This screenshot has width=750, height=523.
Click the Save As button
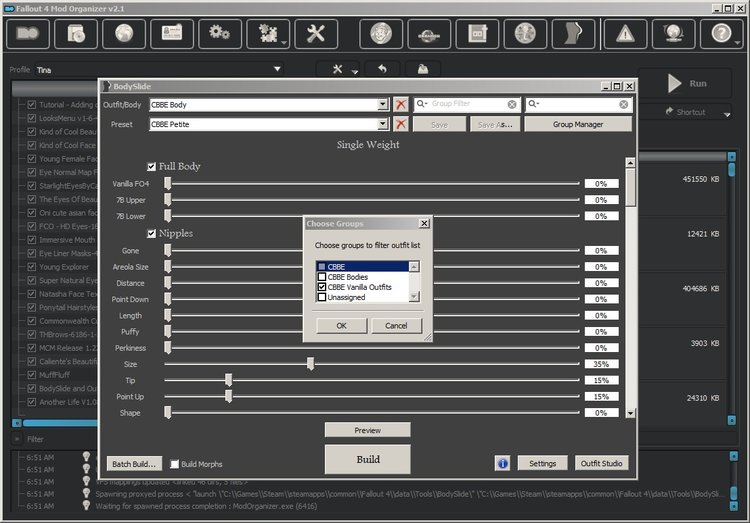[495, 124]
